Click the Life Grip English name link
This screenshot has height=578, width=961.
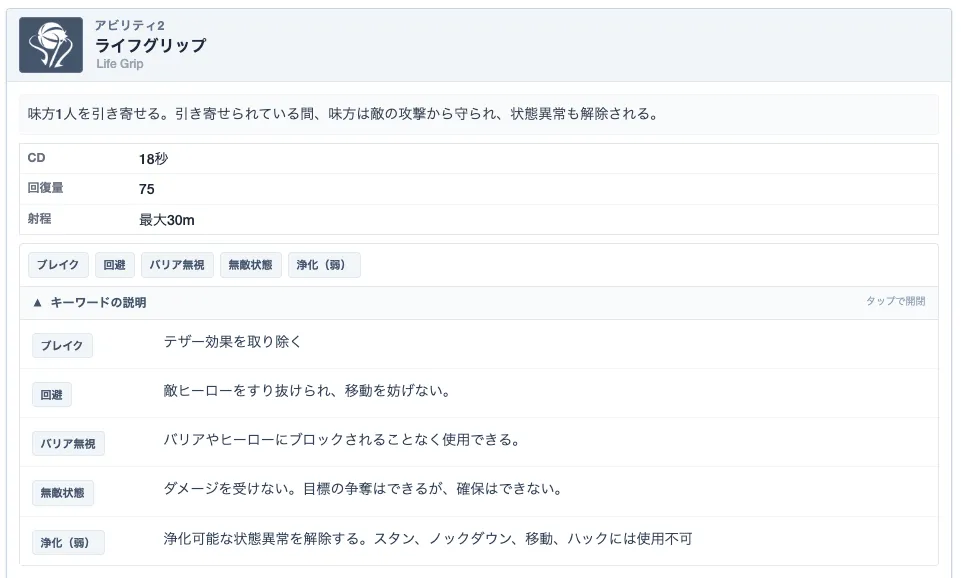click(x=119, y=64)
